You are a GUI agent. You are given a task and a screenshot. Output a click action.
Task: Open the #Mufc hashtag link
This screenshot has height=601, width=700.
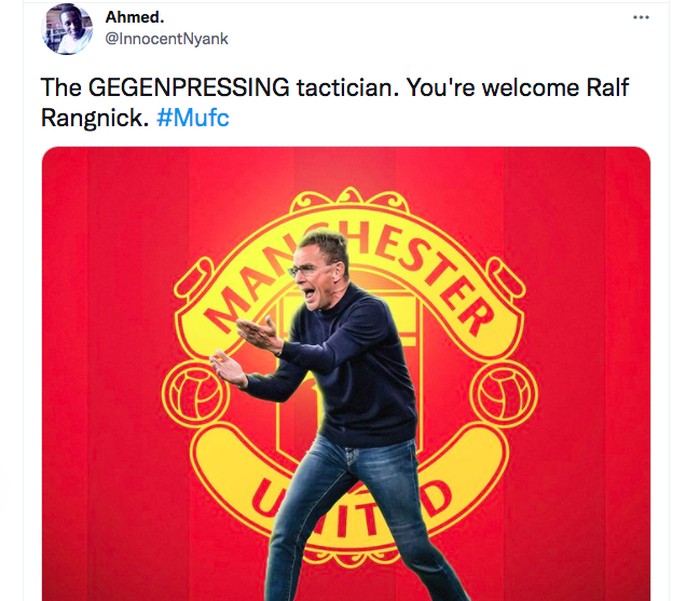(193, 117)
